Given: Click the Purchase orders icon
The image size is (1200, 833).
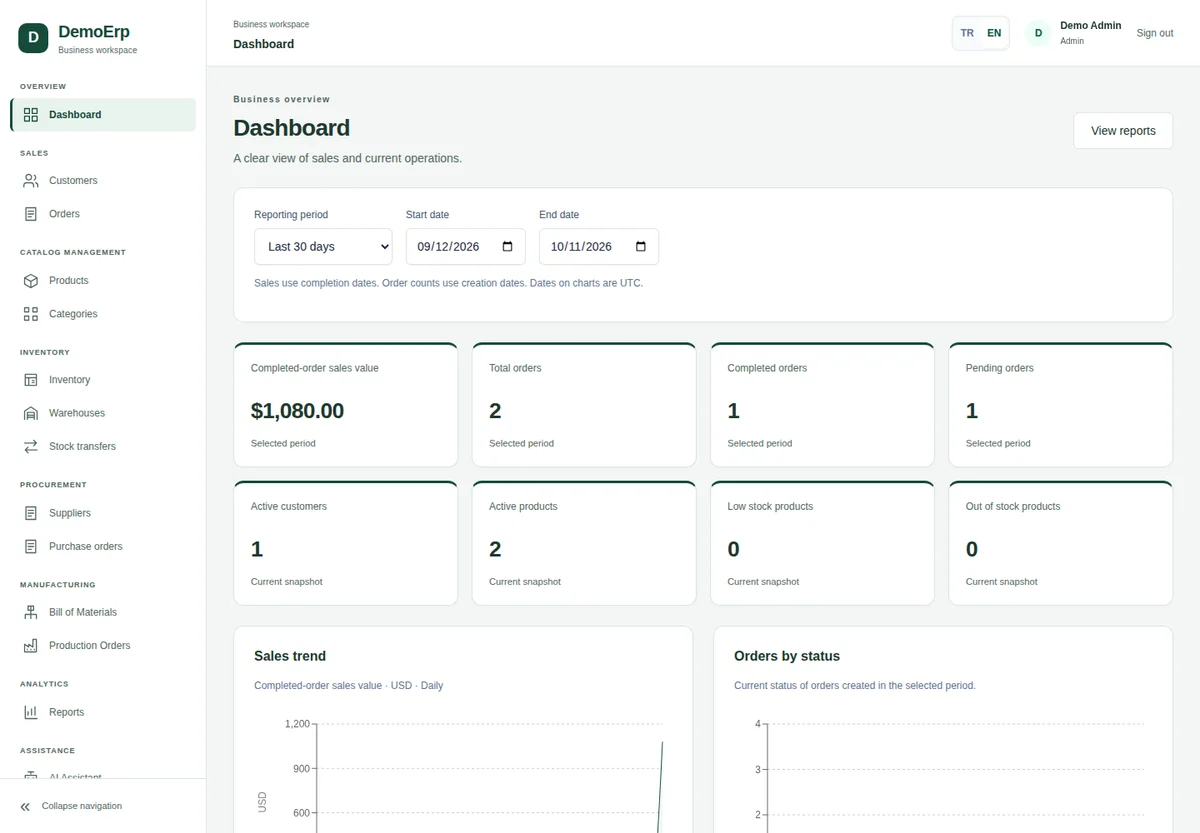Looking at the screenshot, I should (x=31, y=546).
